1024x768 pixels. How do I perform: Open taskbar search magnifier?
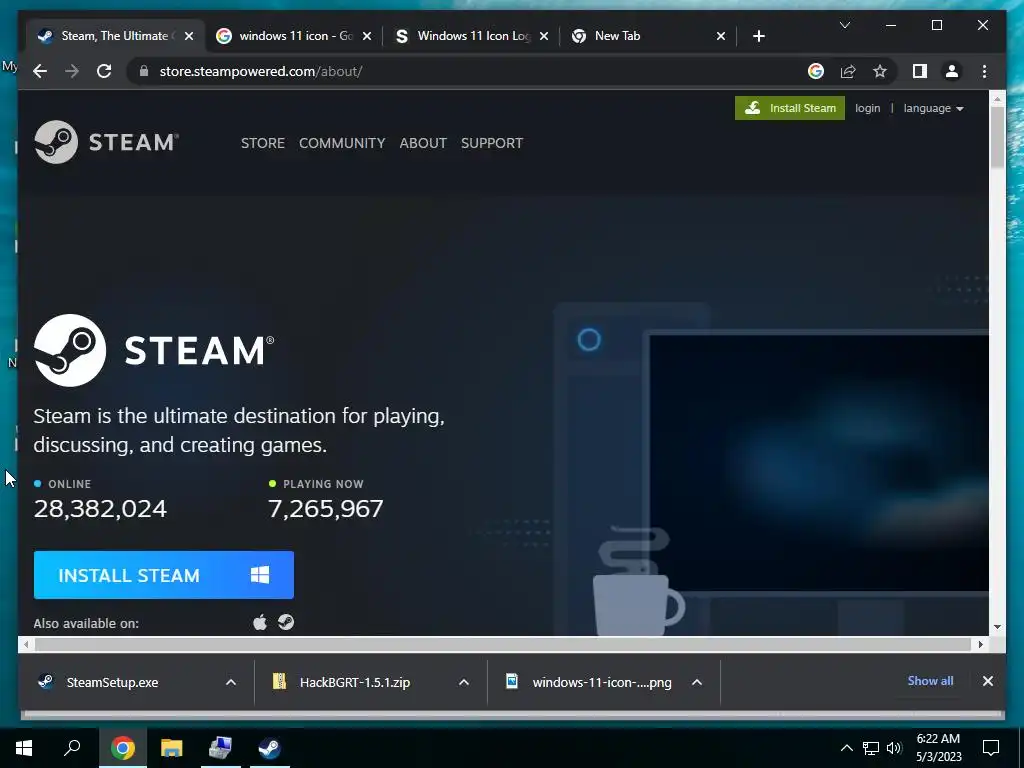(x=72, y=748)
